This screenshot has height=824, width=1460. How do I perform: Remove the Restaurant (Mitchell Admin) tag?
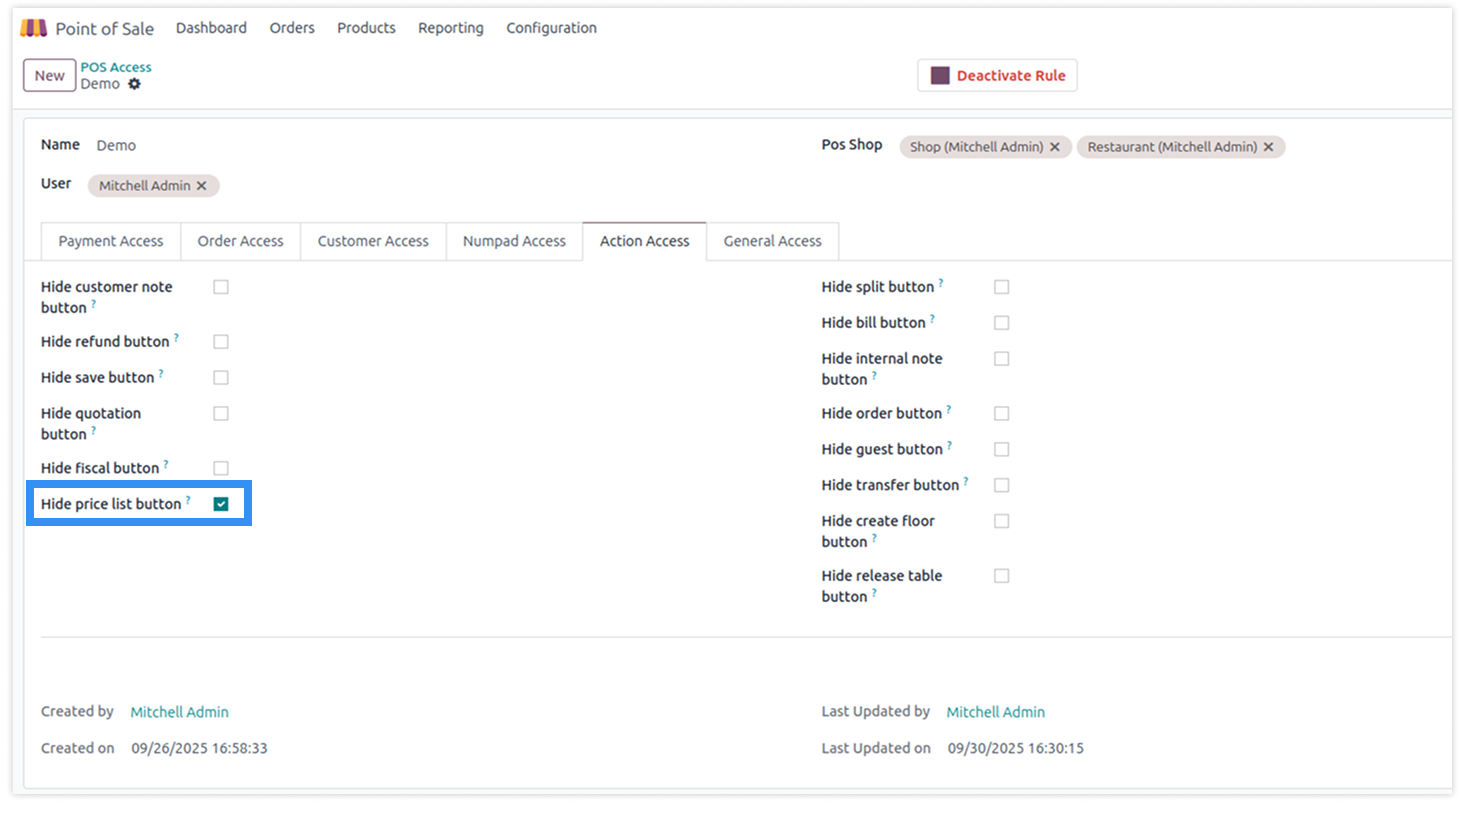coord(1269,147)
